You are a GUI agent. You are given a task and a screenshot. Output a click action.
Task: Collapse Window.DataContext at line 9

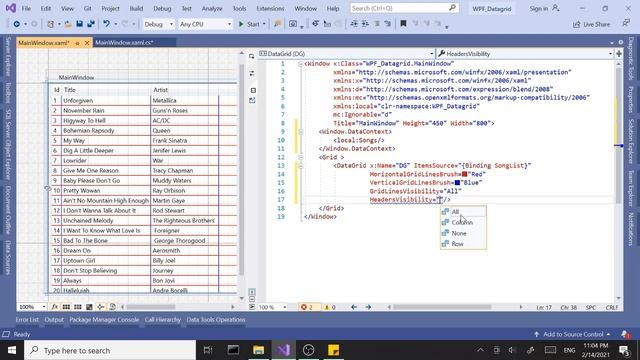(x=300, y=132)
